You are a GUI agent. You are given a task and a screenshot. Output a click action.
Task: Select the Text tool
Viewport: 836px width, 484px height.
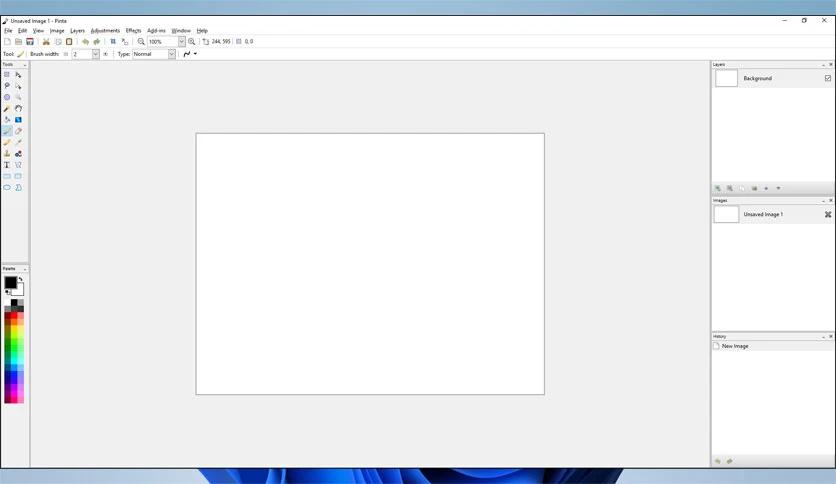click(7, 165)
